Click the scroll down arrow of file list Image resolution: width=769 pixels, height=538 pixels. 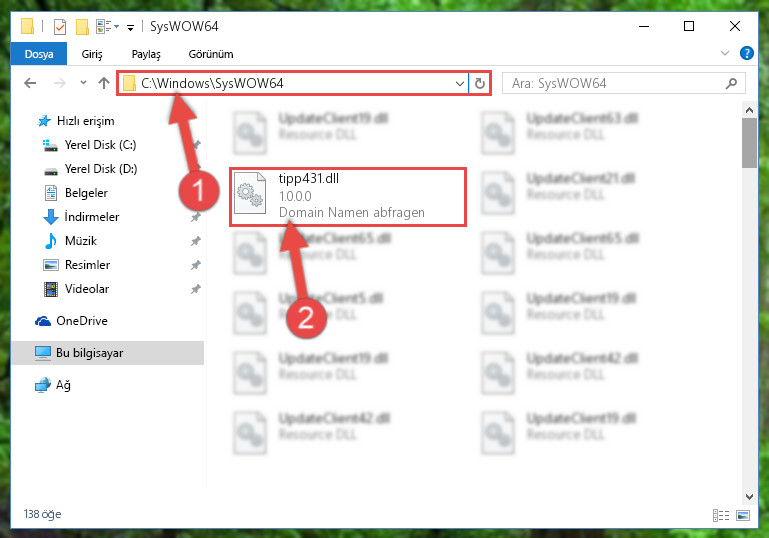749,496
